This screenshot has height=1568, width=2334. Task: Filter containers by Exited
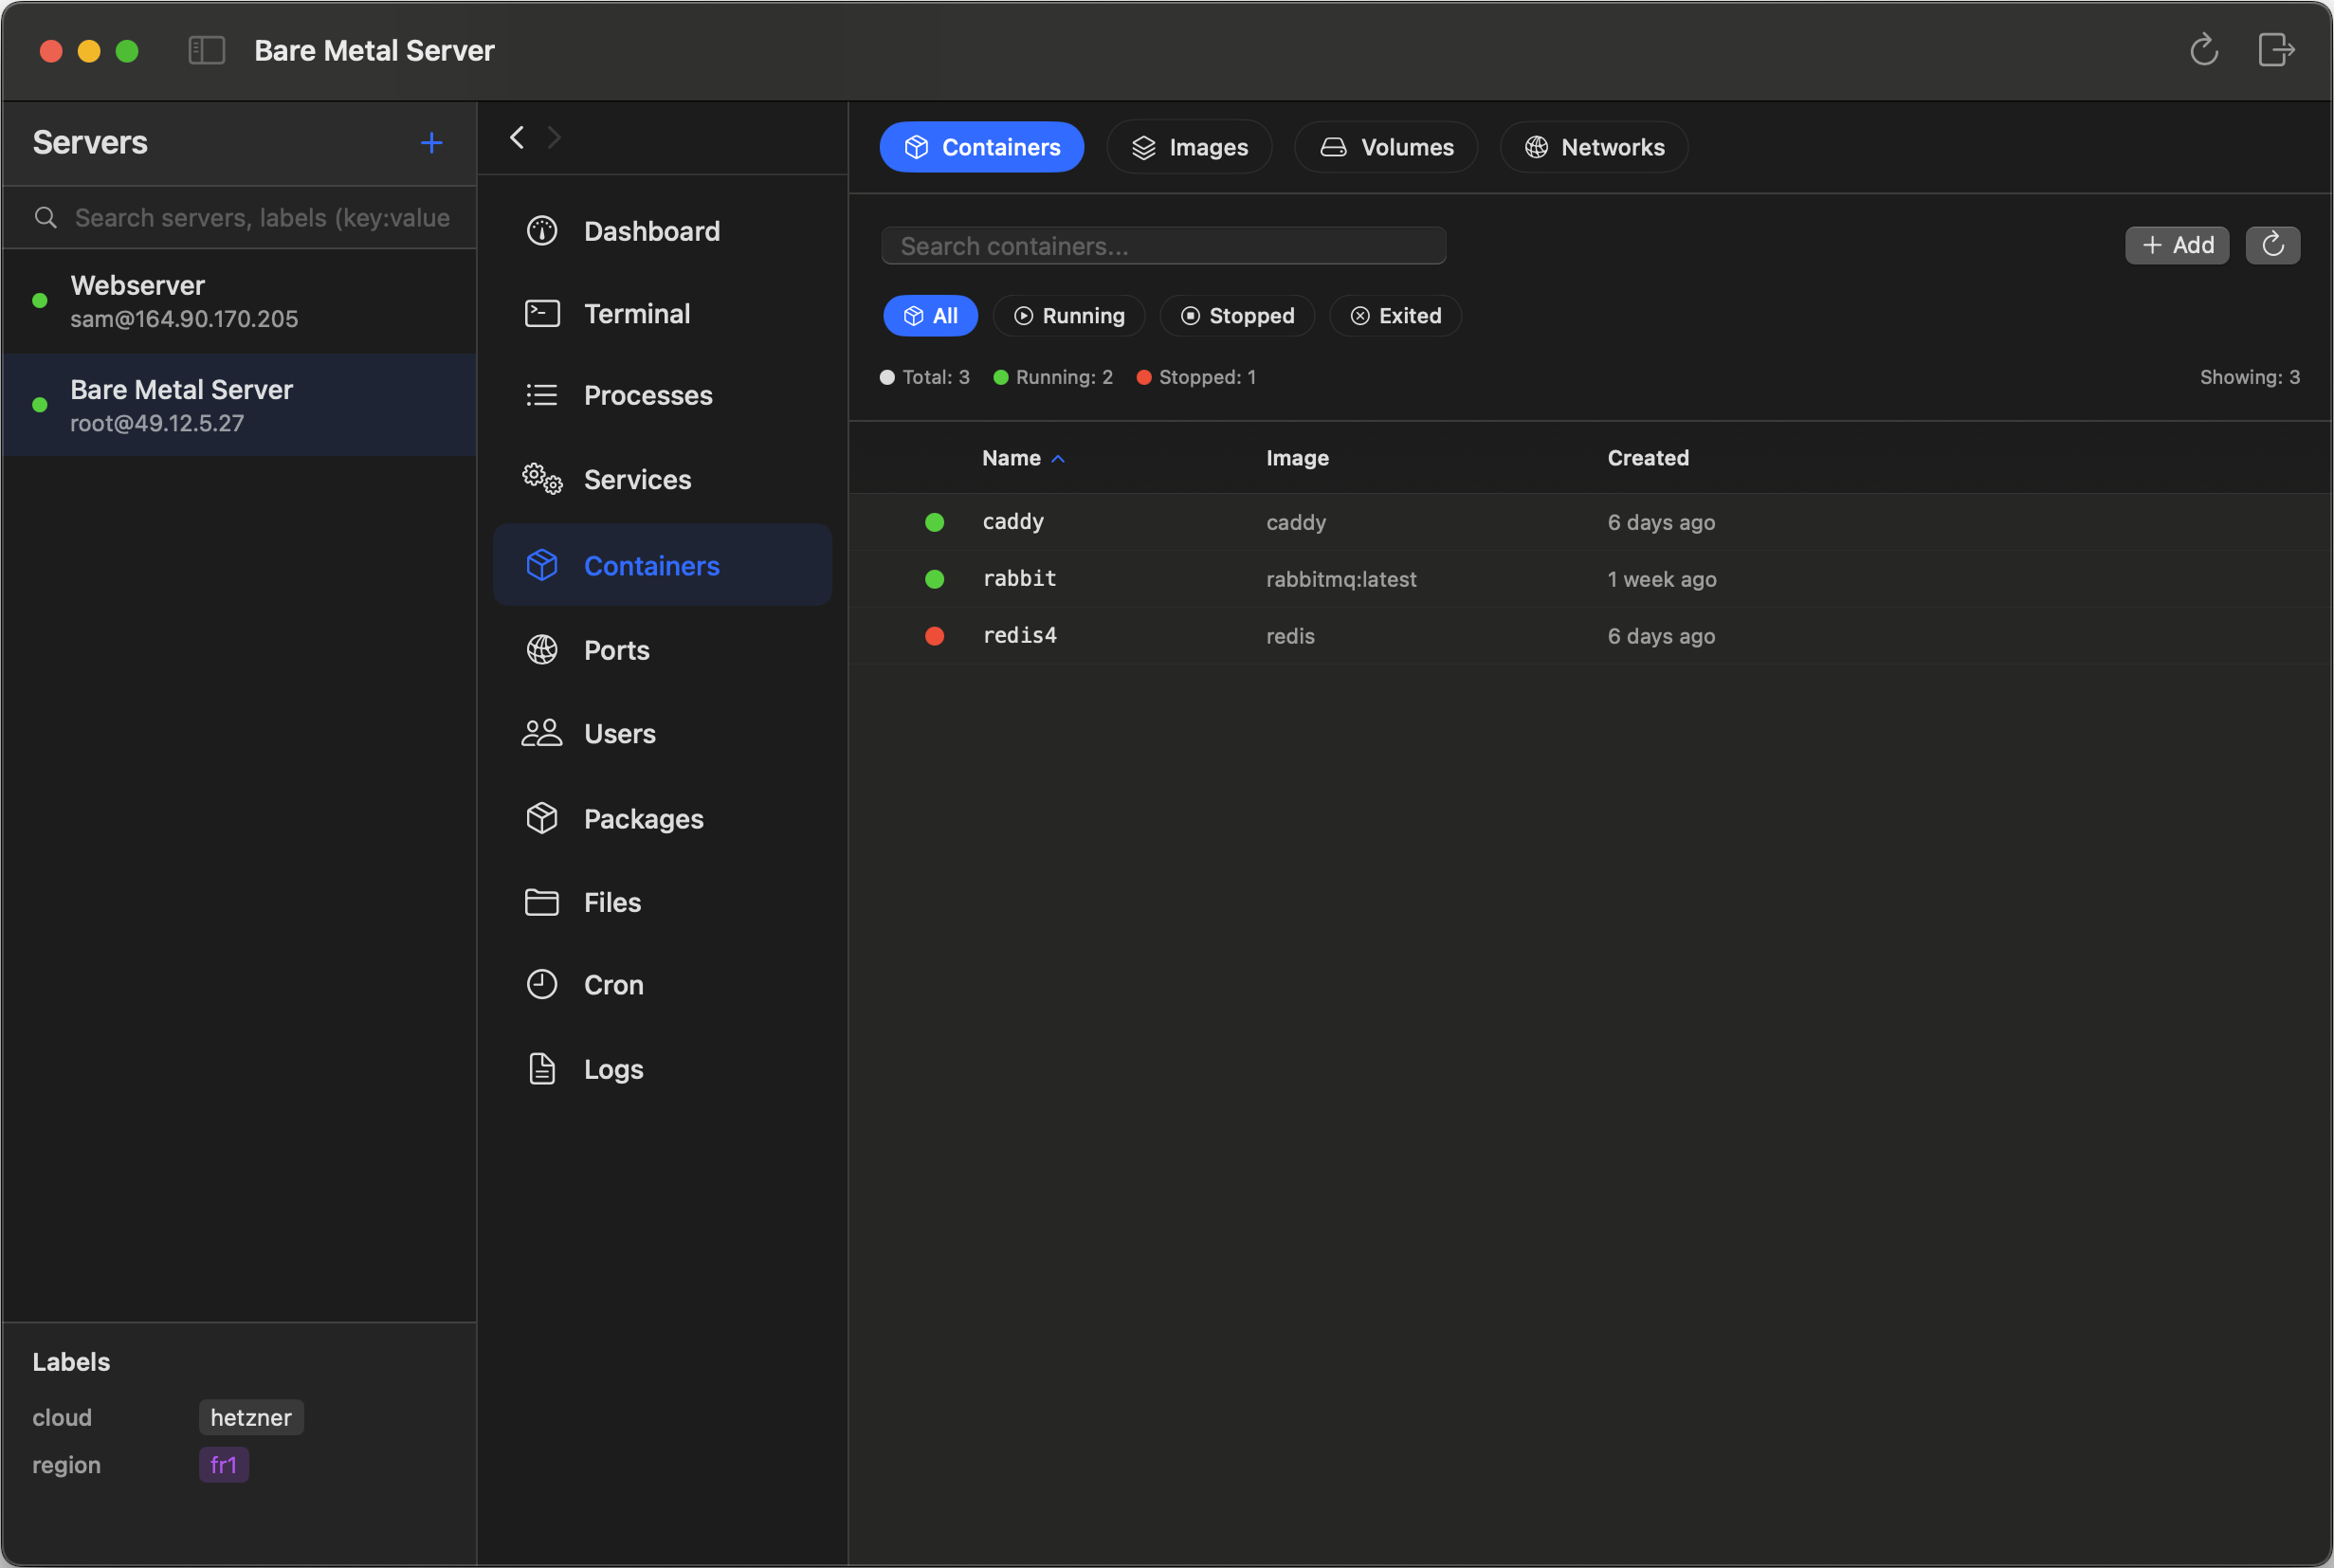pos(1395,316)
